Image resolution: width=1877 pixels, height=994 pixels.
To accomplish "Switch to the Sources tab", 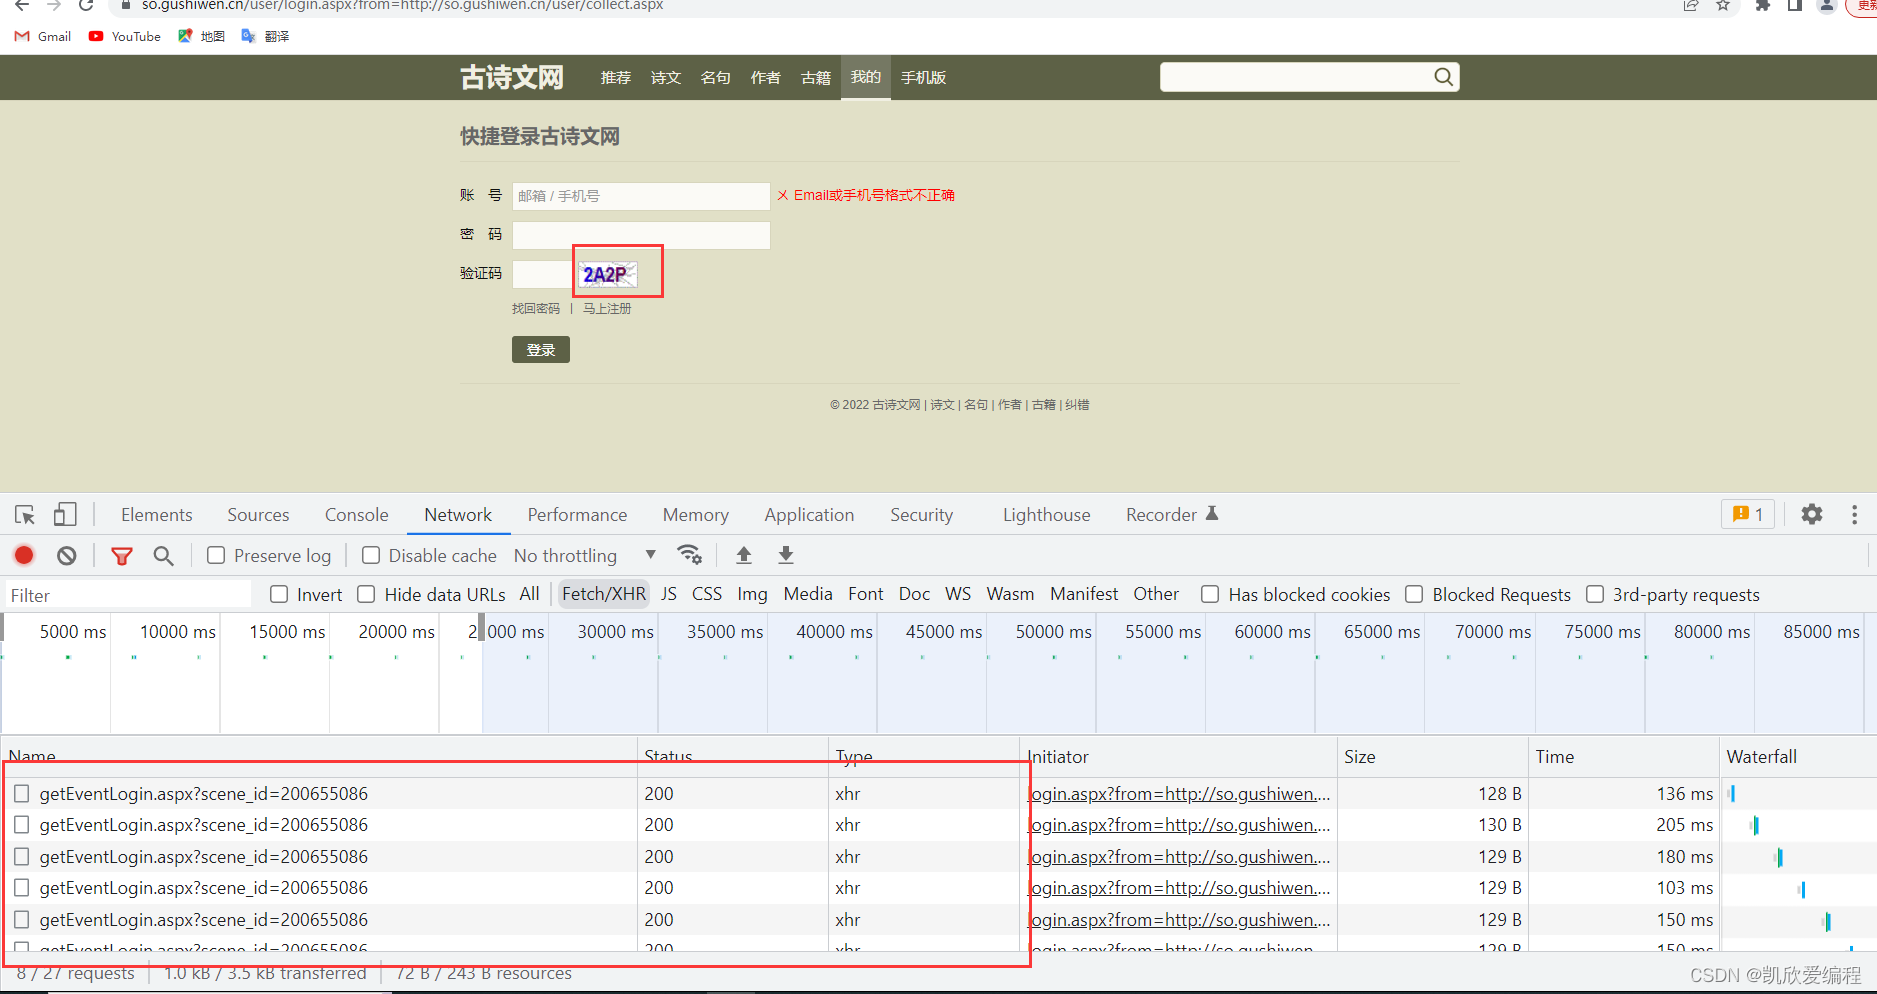I will coord(258,514).
